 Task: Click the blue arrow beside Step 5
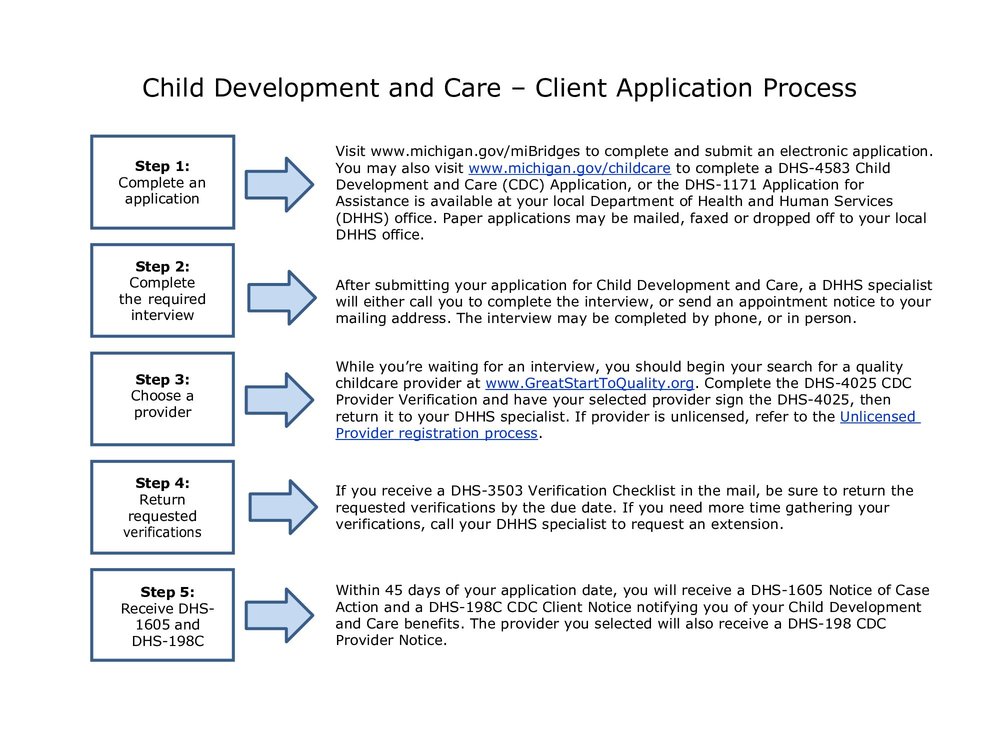pyautogui.click(x=279, y=615)
